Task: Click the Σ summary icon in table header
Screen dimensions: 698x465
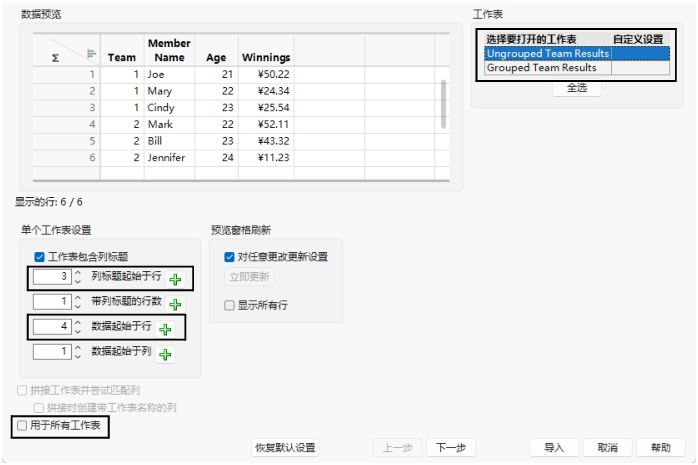Action: [55, 58]
